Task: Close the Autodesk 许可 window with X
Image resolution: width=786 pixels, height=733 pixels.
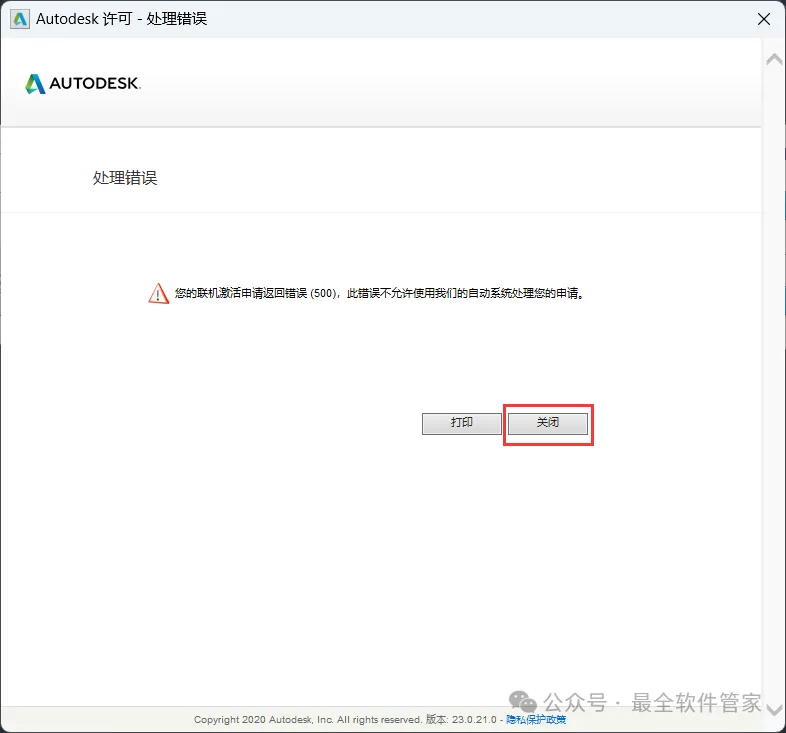Action: pos(763,19)
